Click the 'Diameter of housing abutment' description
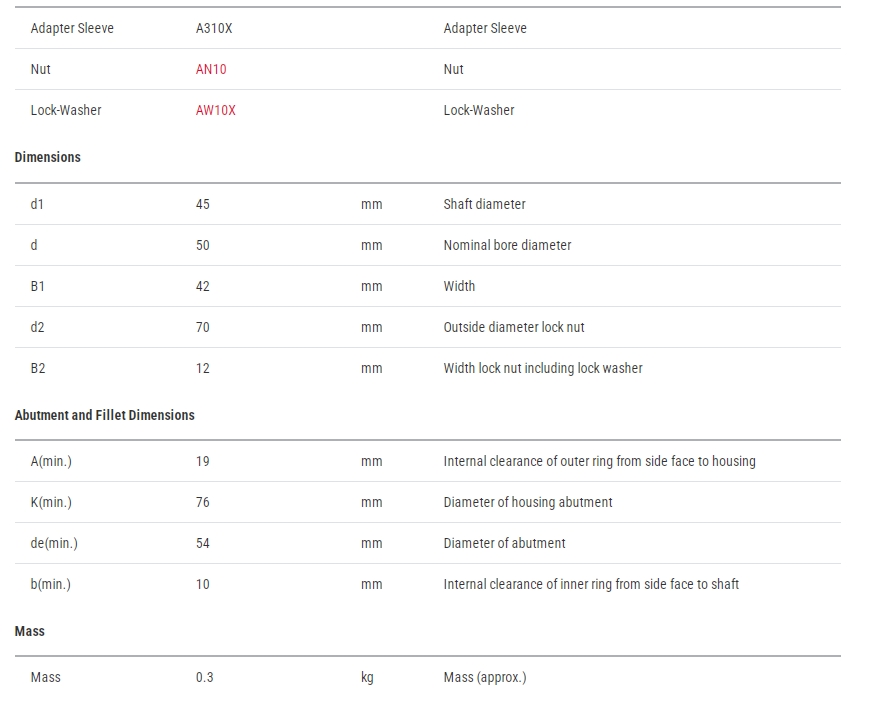 point(528,502)
